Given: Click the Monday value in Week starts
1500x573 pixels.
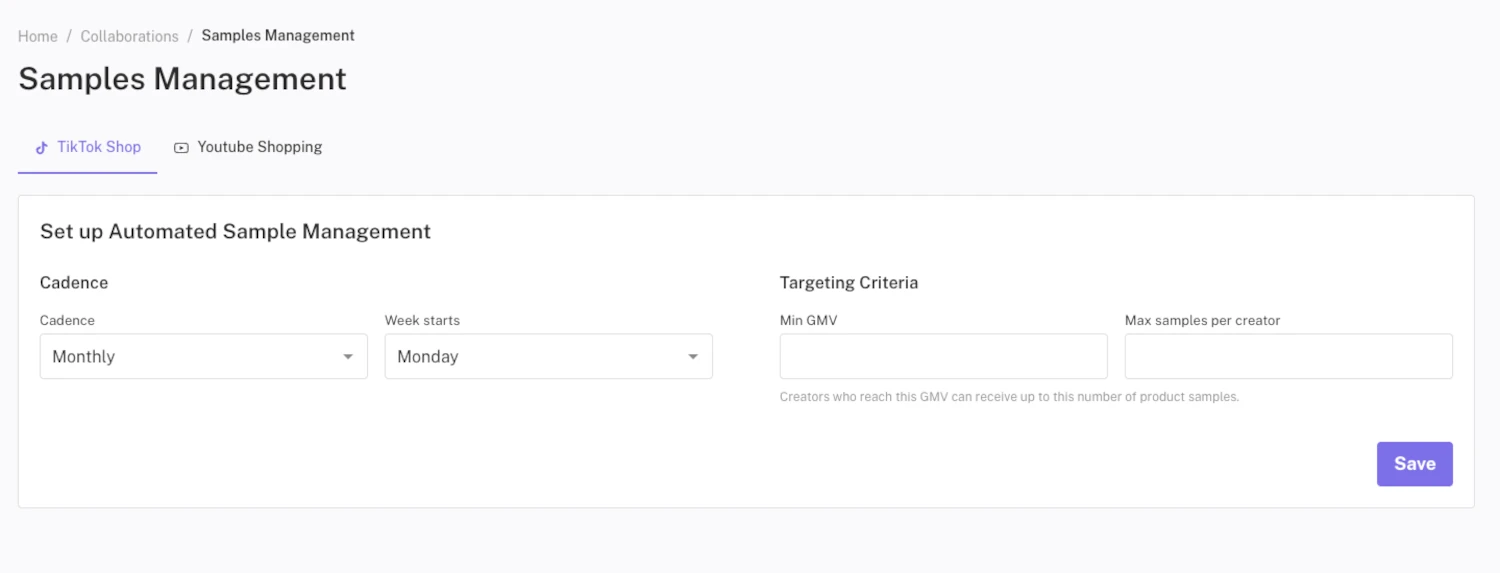Looking at the screenshot, I should pyautogui.click(x=428, y=357).
